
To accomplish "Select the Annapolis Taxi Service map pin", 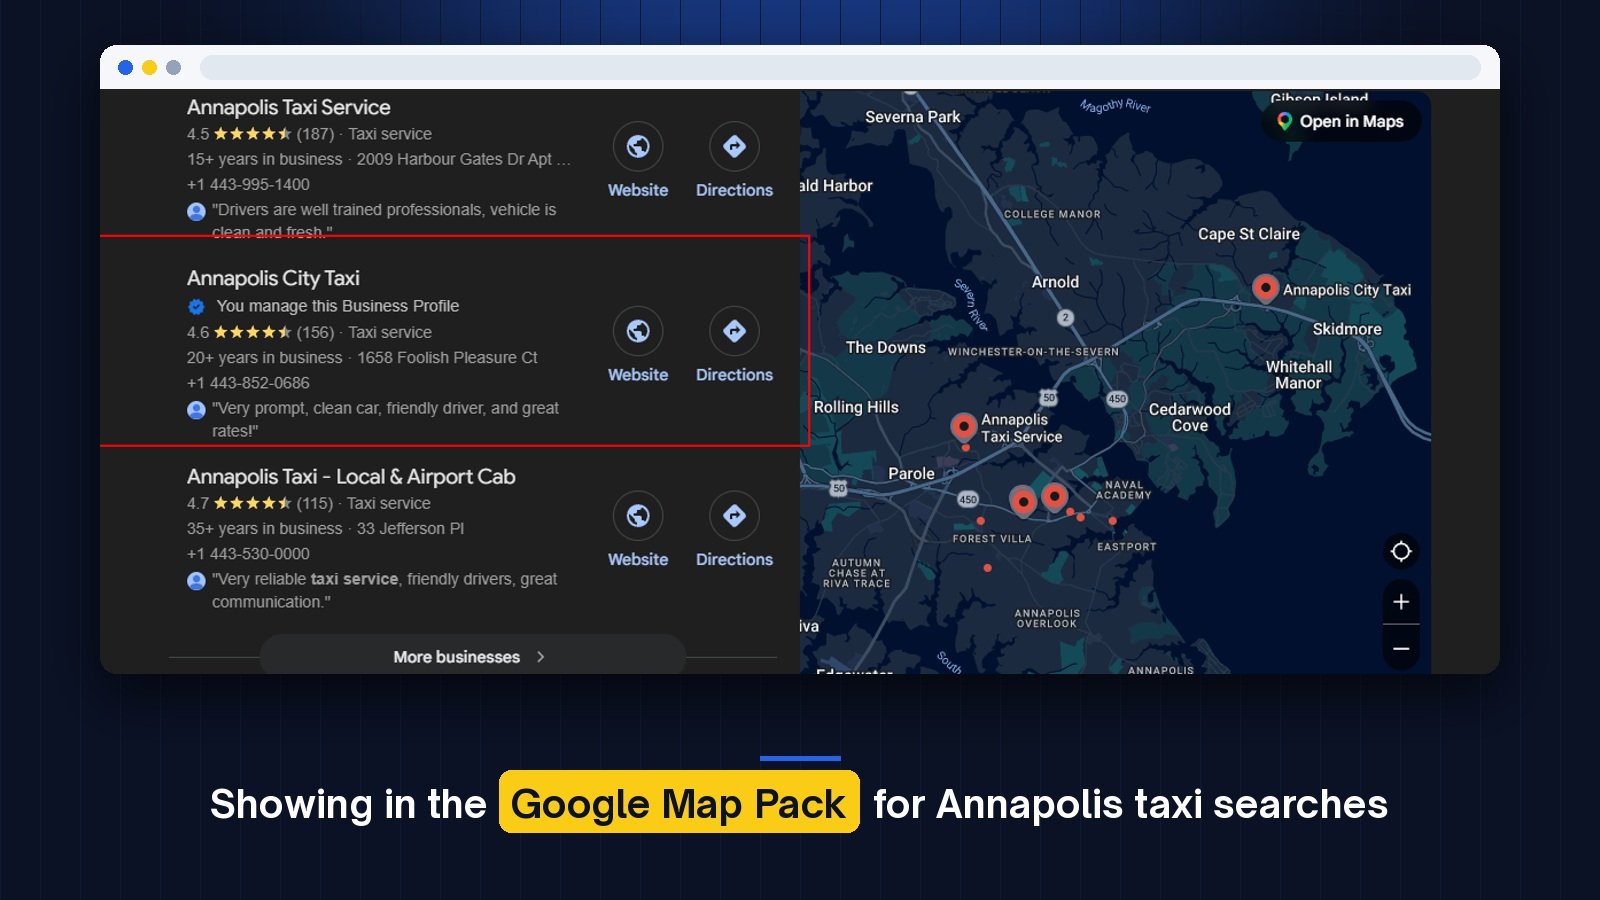I will click(963, 427).
